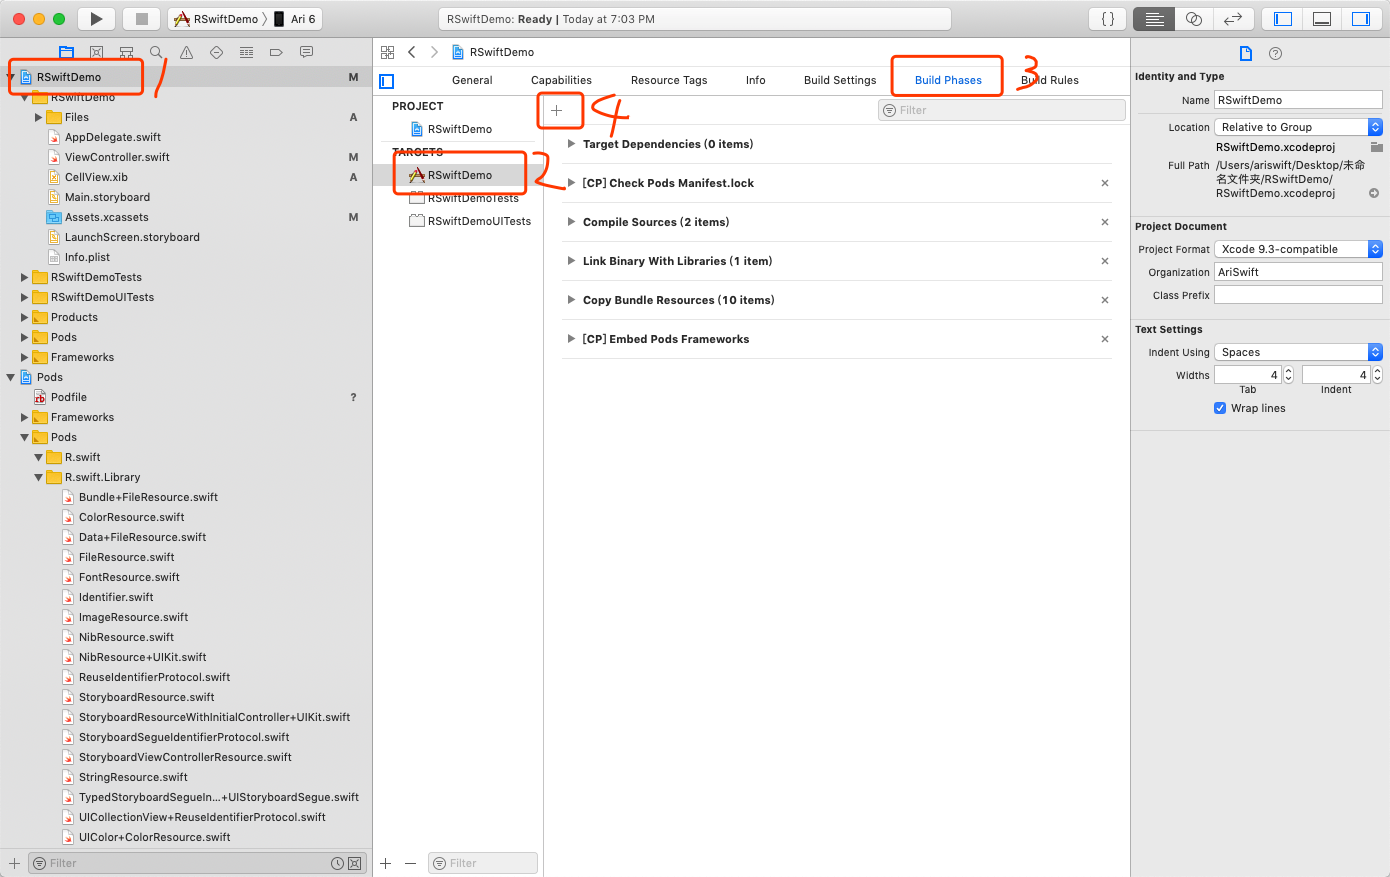Open the Info tab
1390x877 pixels.
click(x=756, y=80)
